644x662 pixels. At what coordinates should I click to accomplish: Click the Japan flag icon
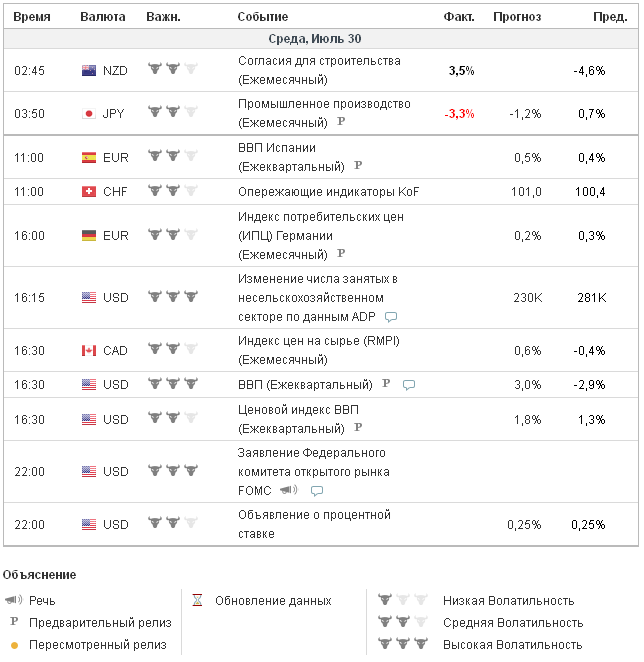pyautogui.click(x=89, y=114)
